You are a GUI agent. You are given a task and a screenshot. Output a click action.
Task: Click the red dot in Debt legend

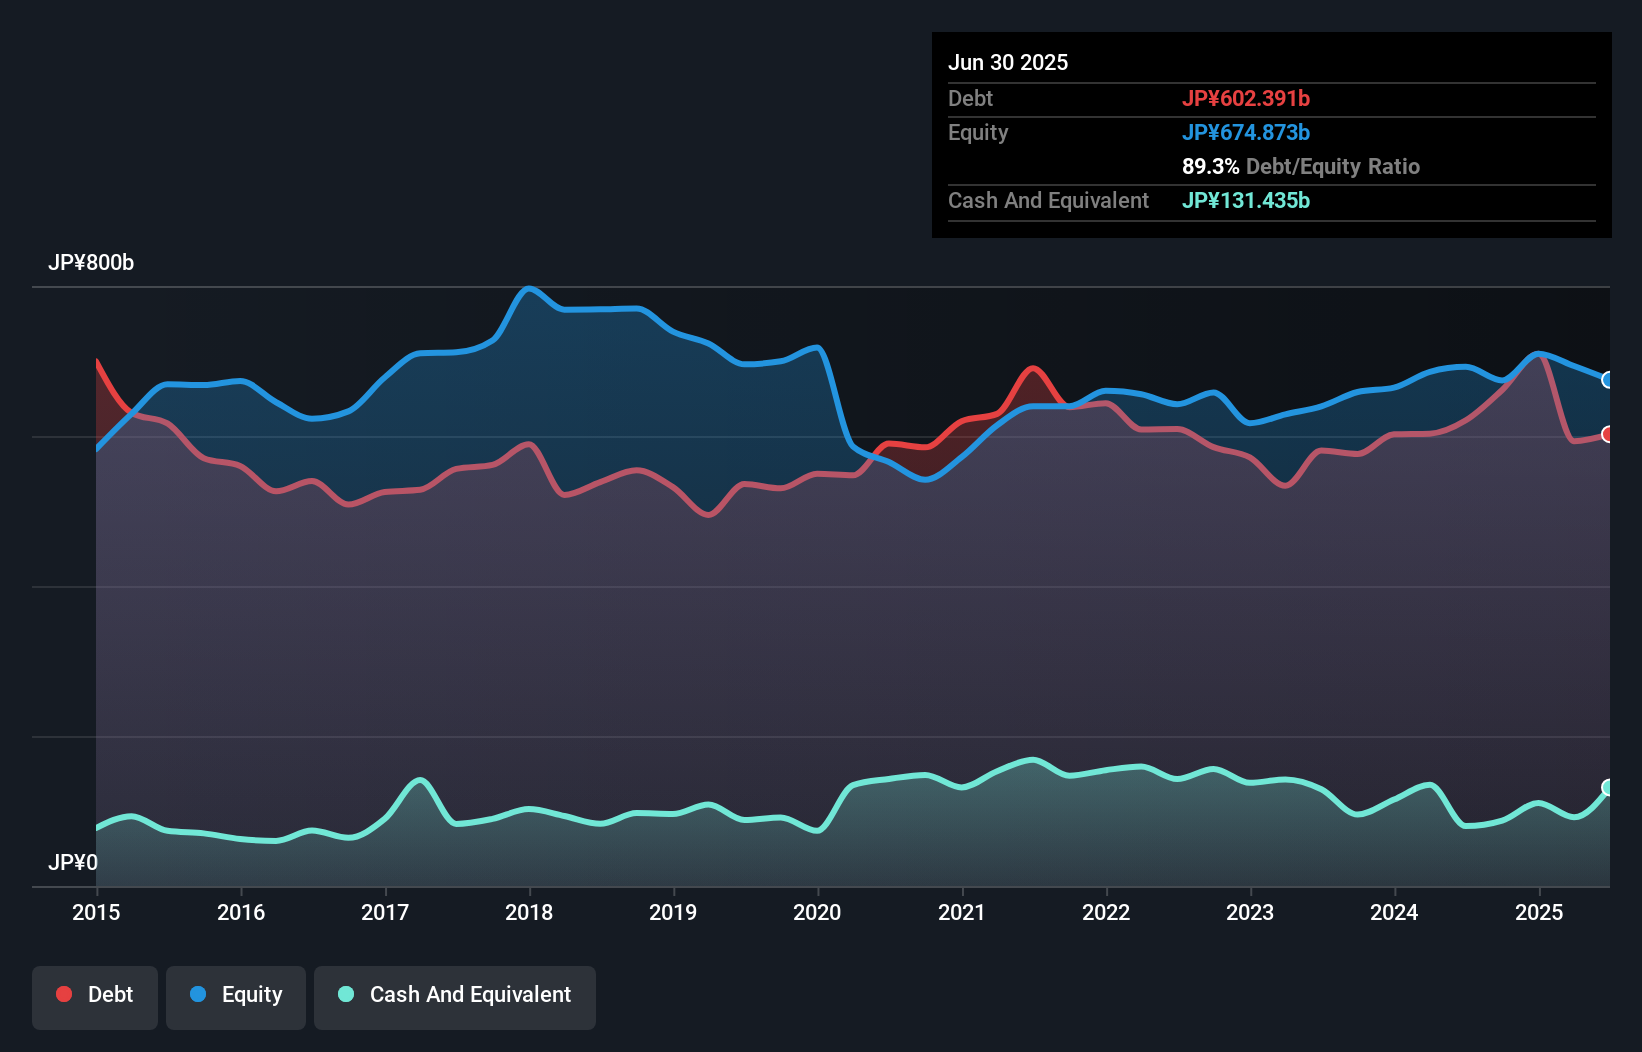(x=64, y=994)
